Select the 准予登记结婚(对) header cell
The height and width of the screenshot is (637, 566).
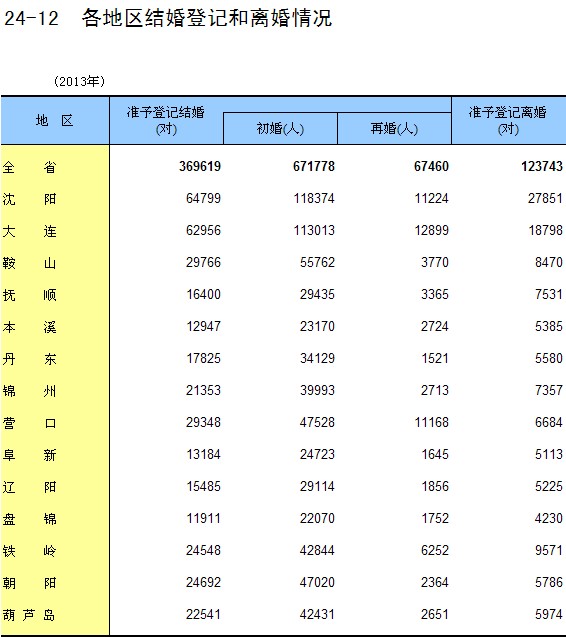point(166,120)
